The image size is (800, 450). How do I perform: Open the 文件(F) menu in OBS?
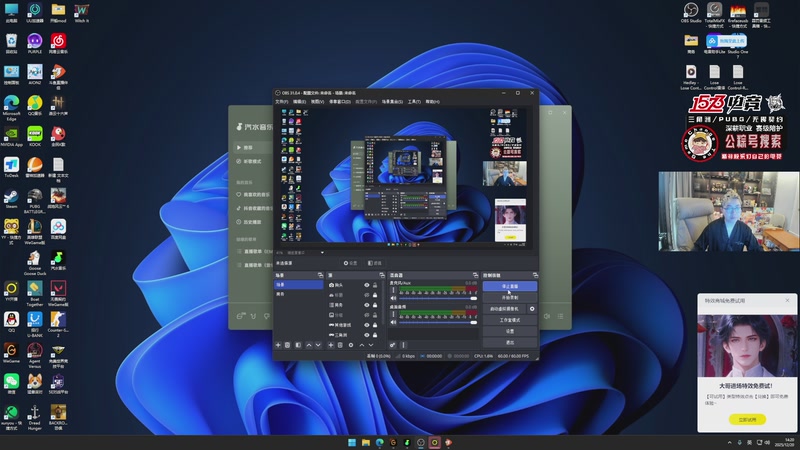(282, 102)
